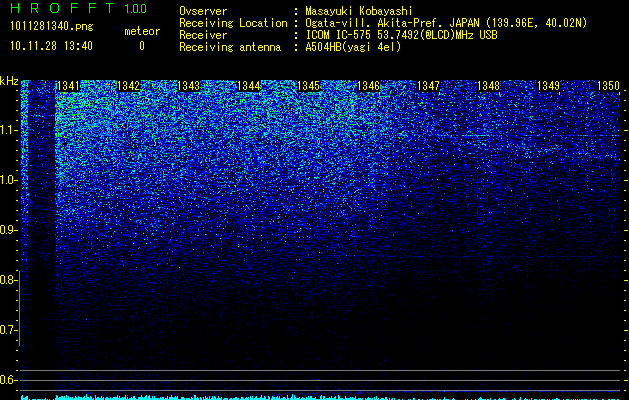Viewport: 629px width, 400px height.
Task: Select the 1343 time marker
Action: [189, 86]
